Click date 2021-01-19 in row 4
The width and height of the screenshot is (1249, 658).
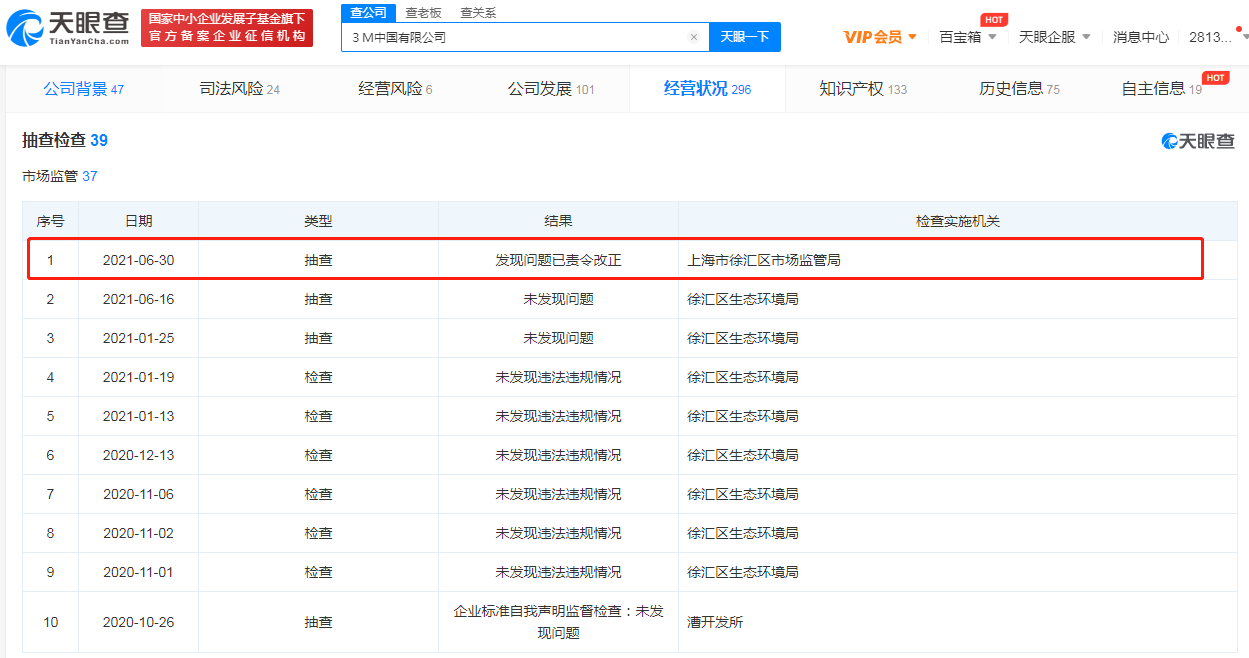[x=138, y=377]
